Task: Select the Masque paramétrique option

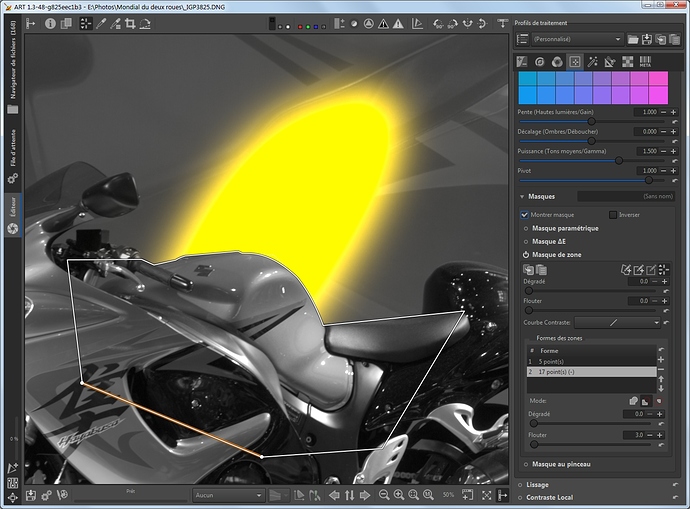Action: point(565,228)
